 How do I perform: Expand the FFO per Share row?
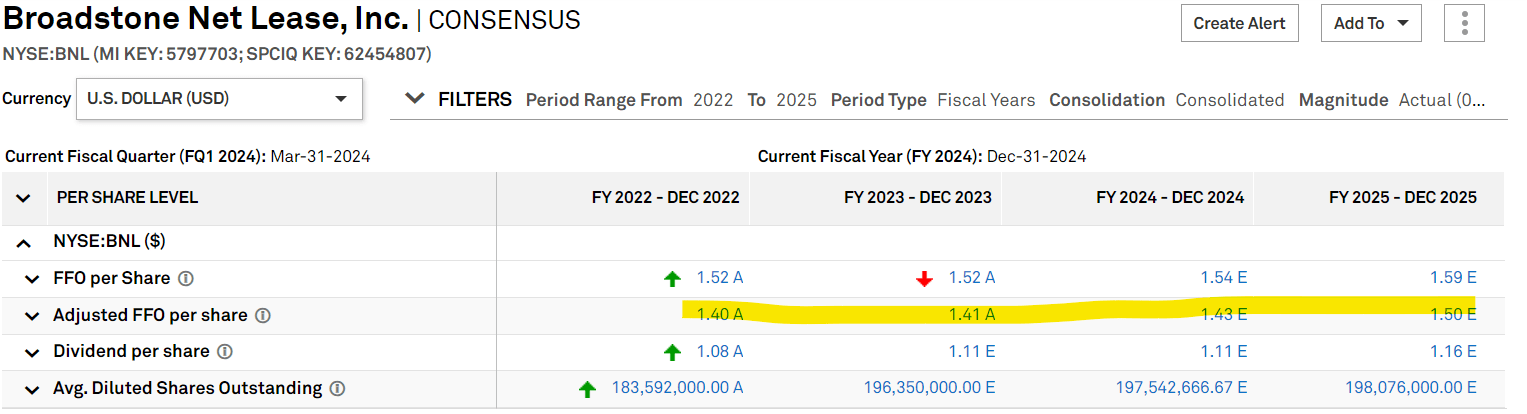[33, 279]
